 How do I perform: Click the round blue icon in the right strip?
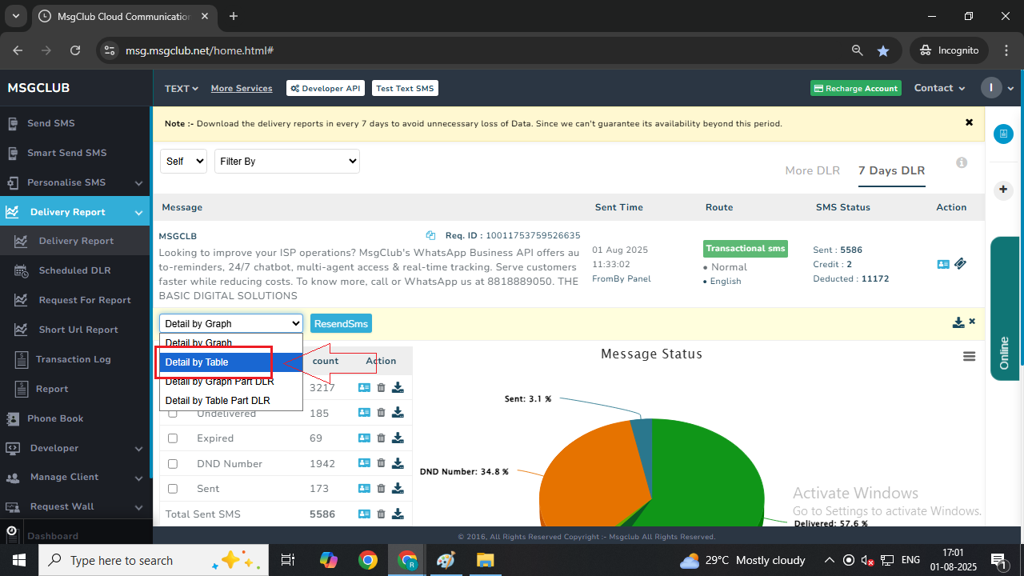1003,134
